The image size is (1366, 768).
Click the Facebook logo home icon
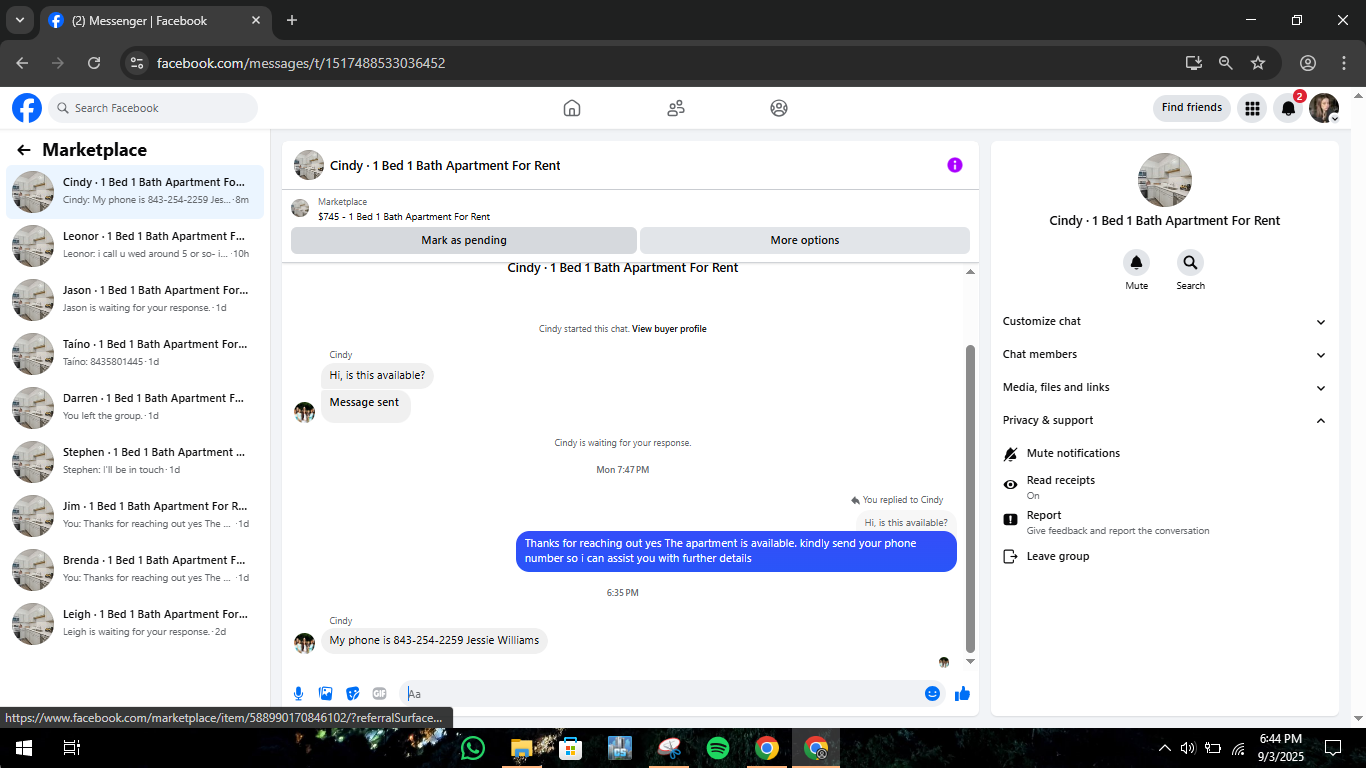pyautogui.click(x=27, y=108)
